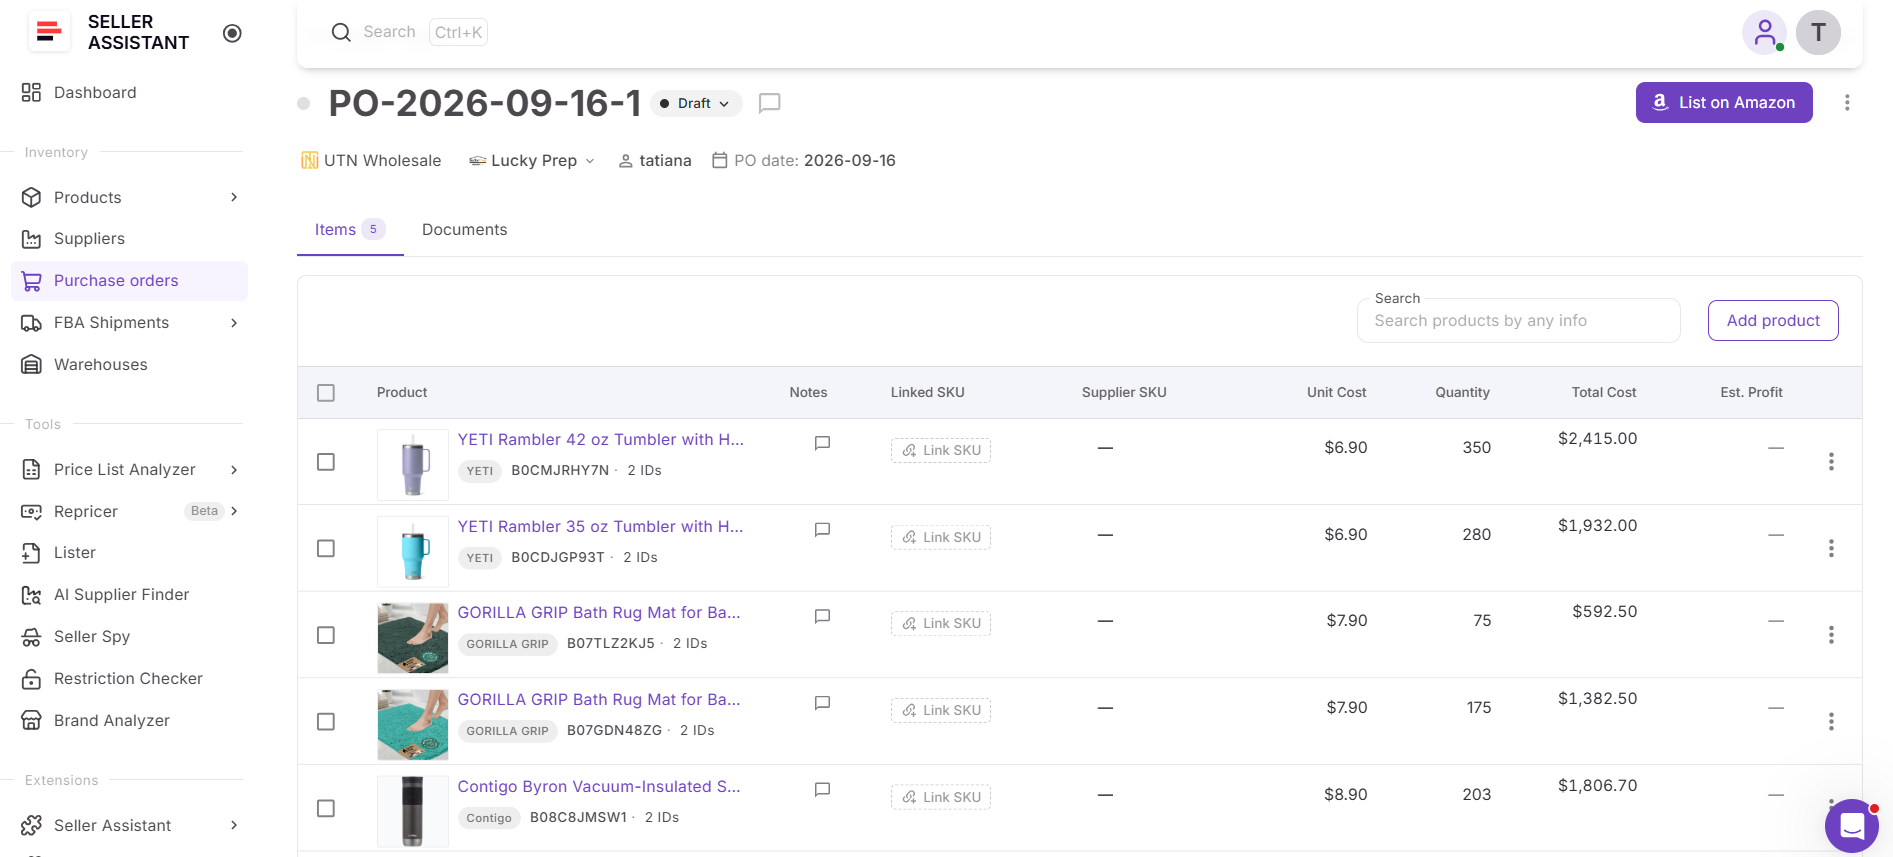Click the Warehouses building icon
Viewport: 1893px width, 857px height.
32,365
